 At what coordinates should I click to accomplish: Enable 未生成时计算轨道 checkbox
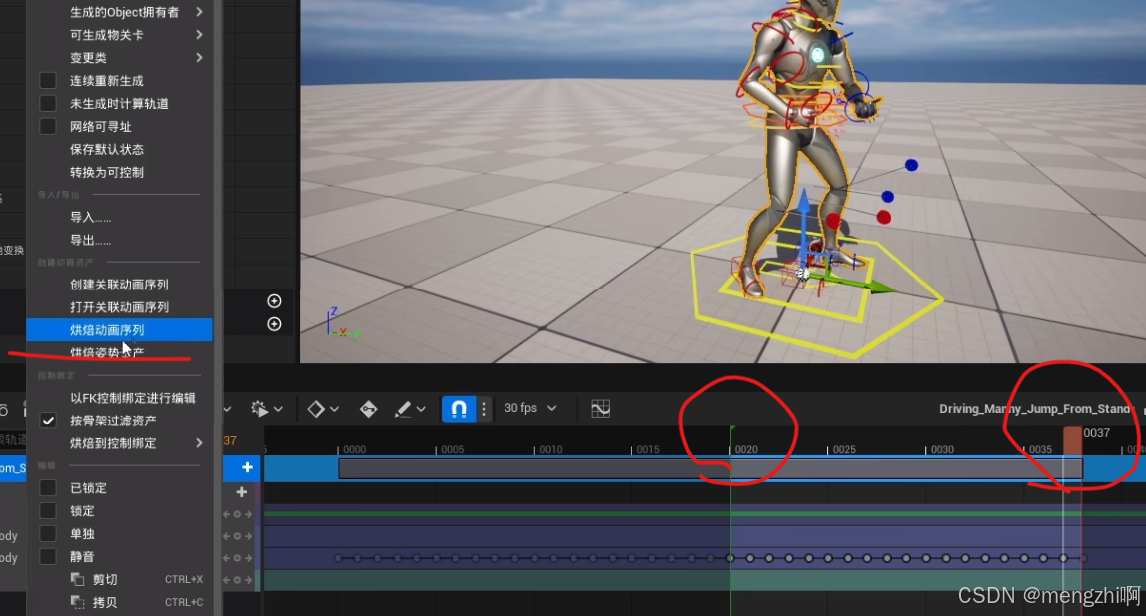[x=48, y=104]
